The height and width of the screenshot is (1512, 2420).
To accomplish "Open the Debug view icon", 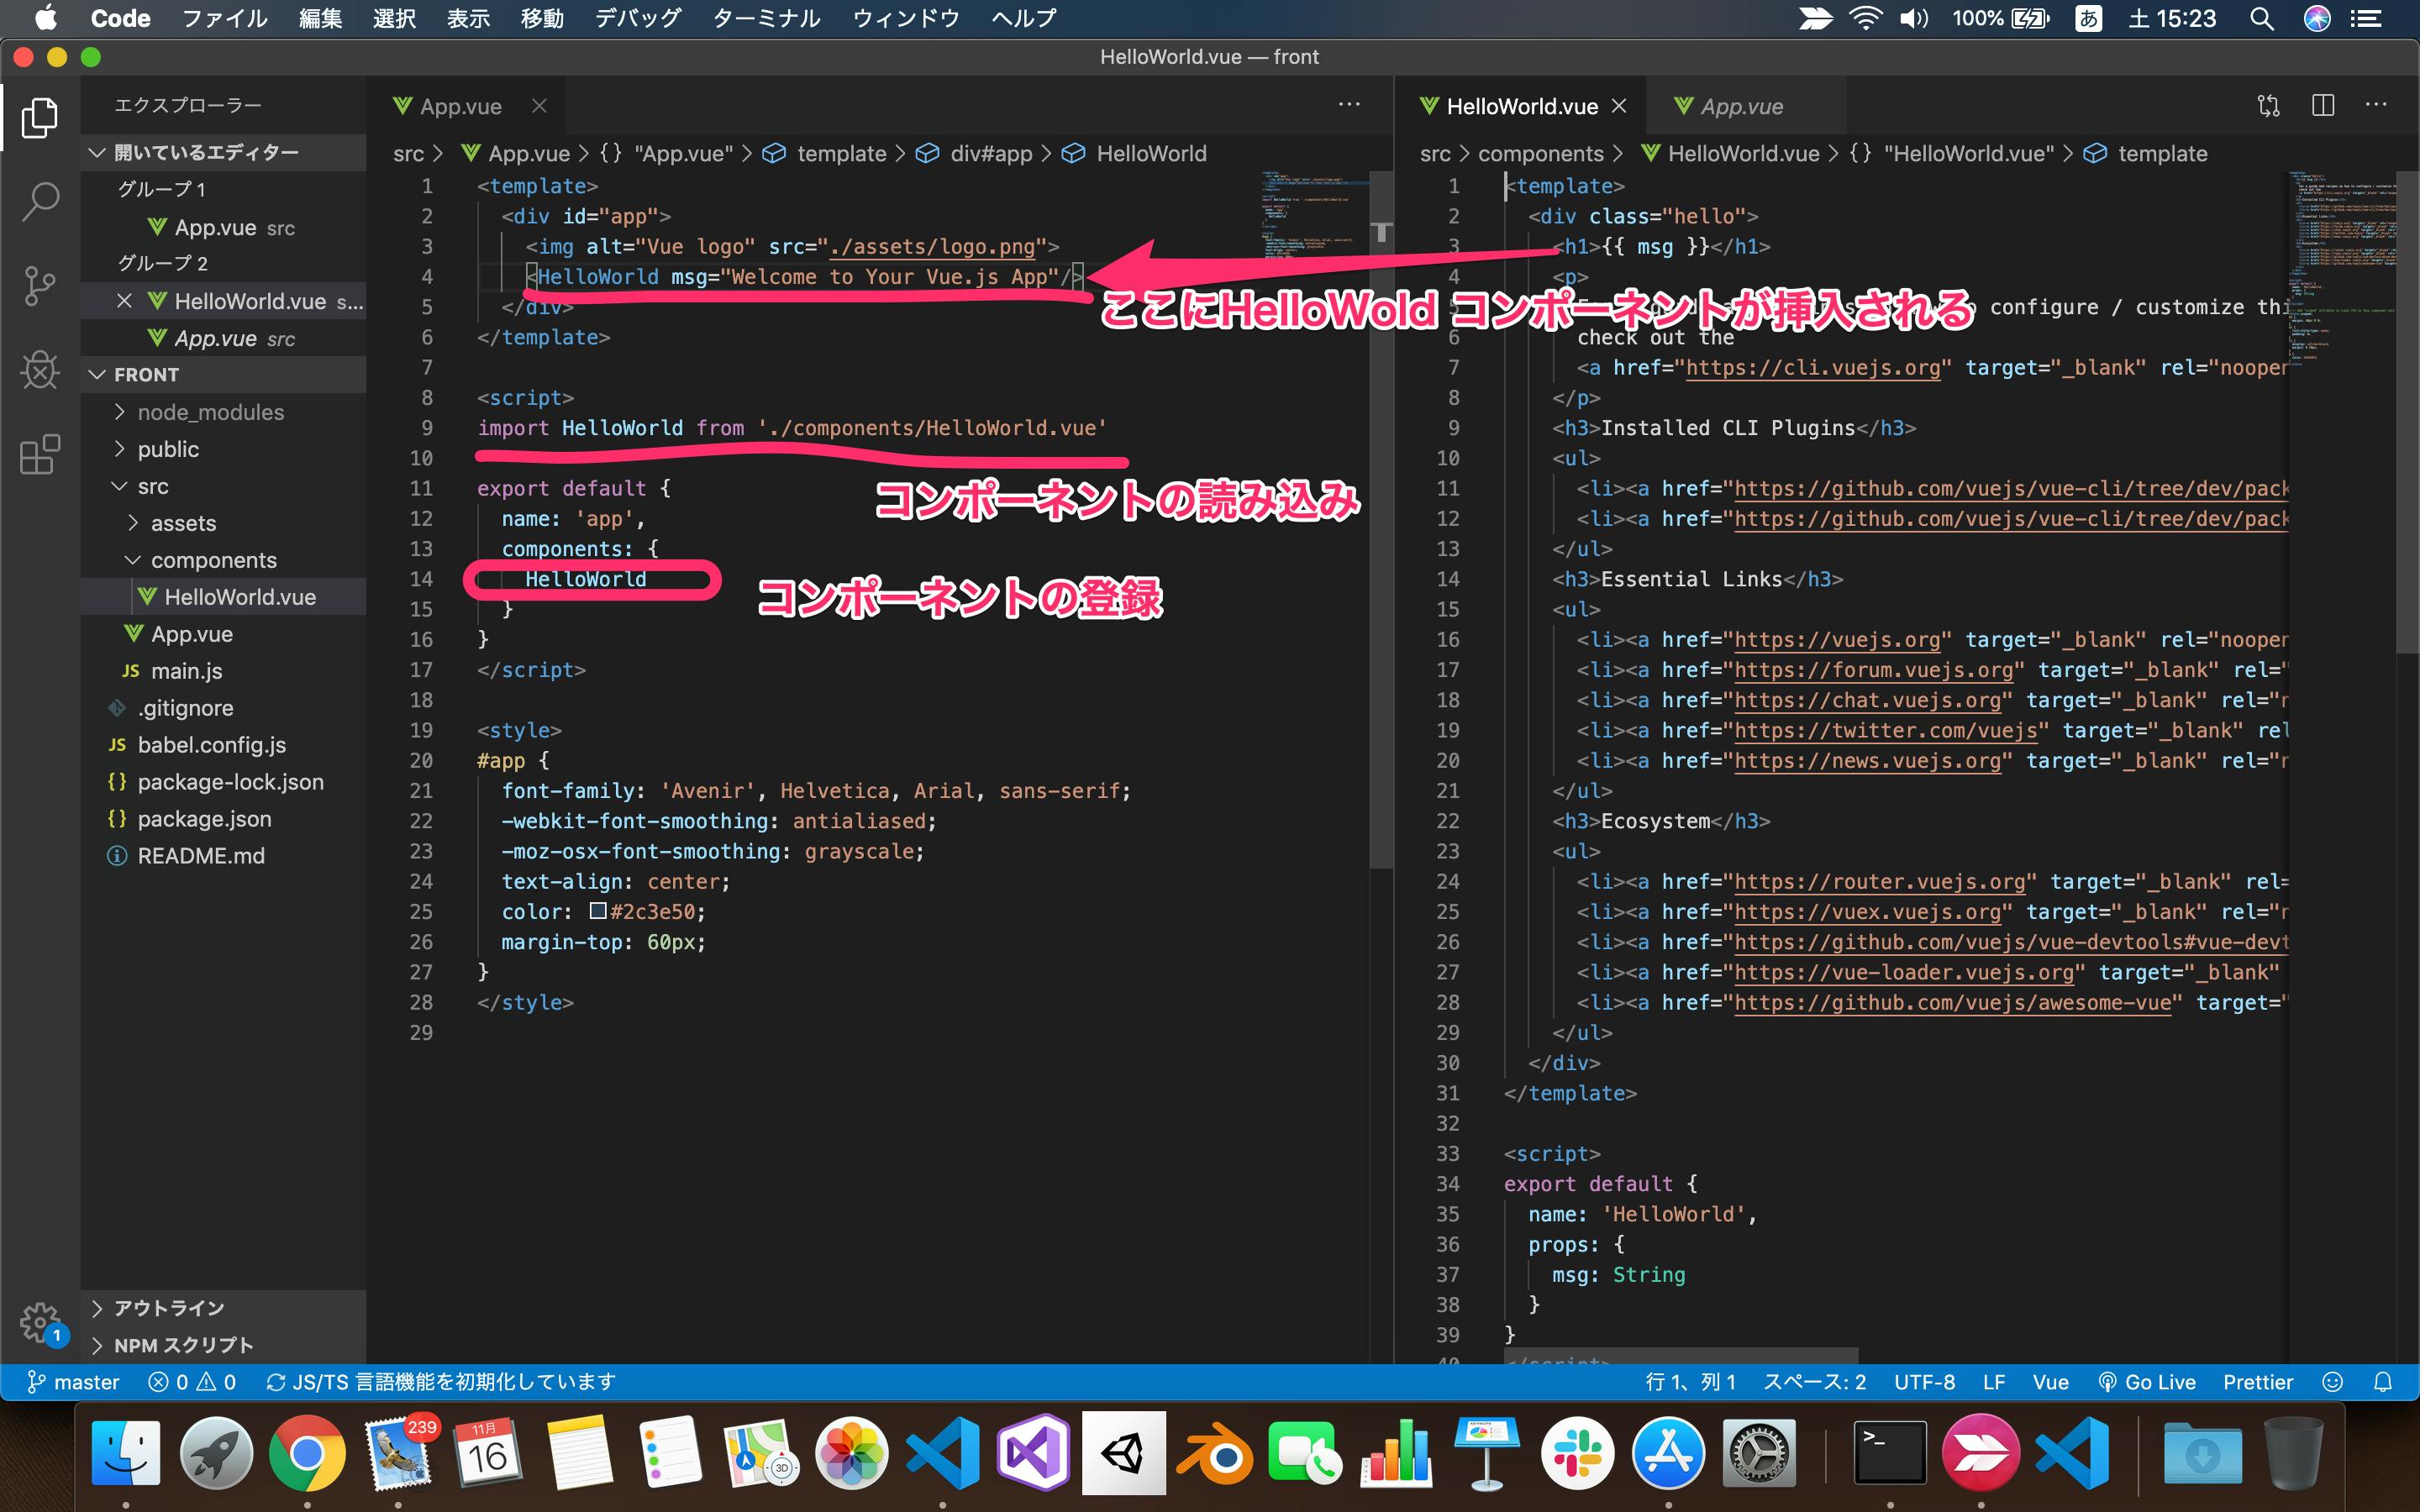I will point(40,370).
